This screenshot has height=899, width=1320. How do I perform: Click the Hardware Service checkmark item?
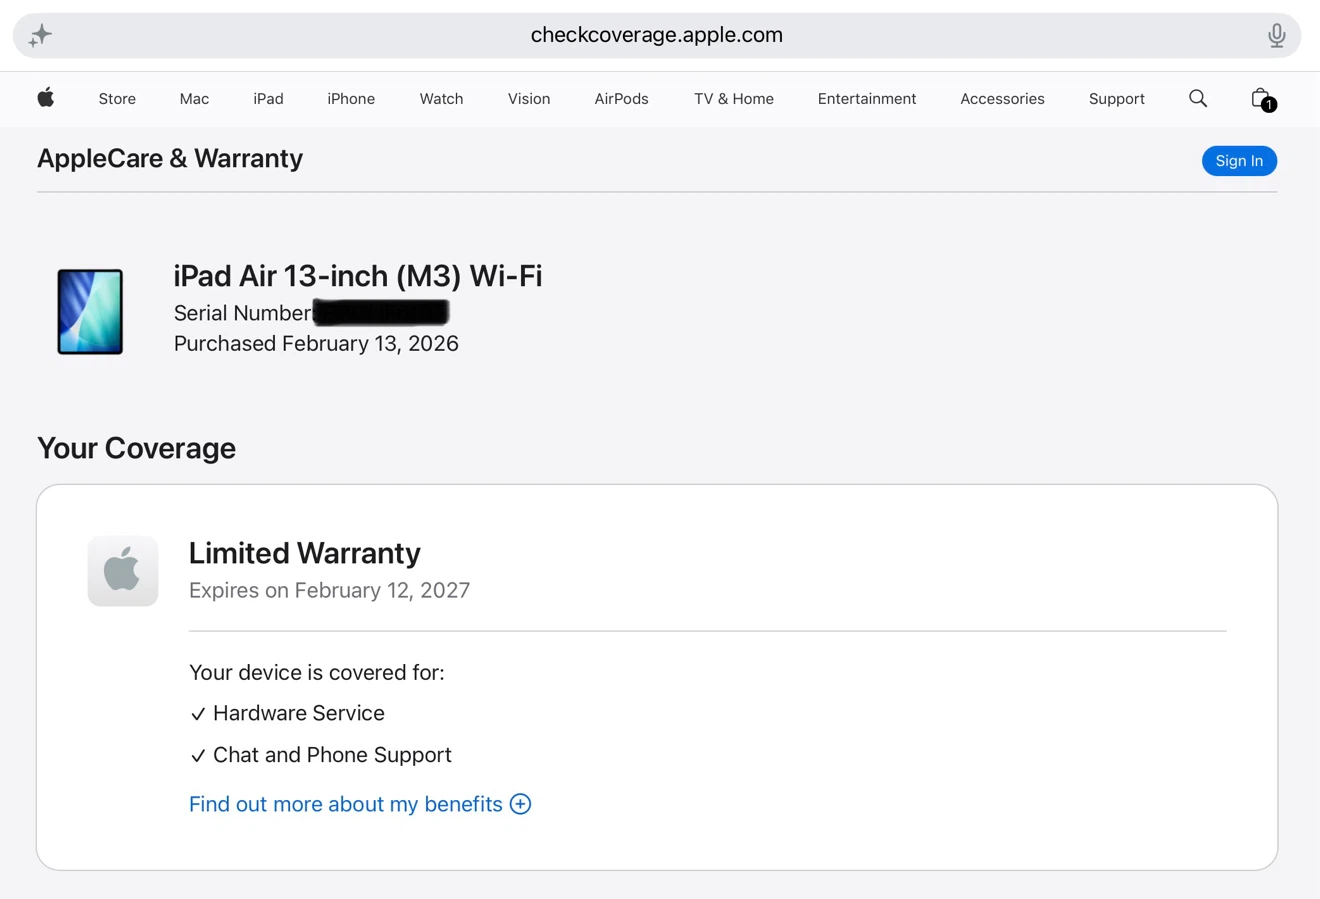click(x=287, y=713)
